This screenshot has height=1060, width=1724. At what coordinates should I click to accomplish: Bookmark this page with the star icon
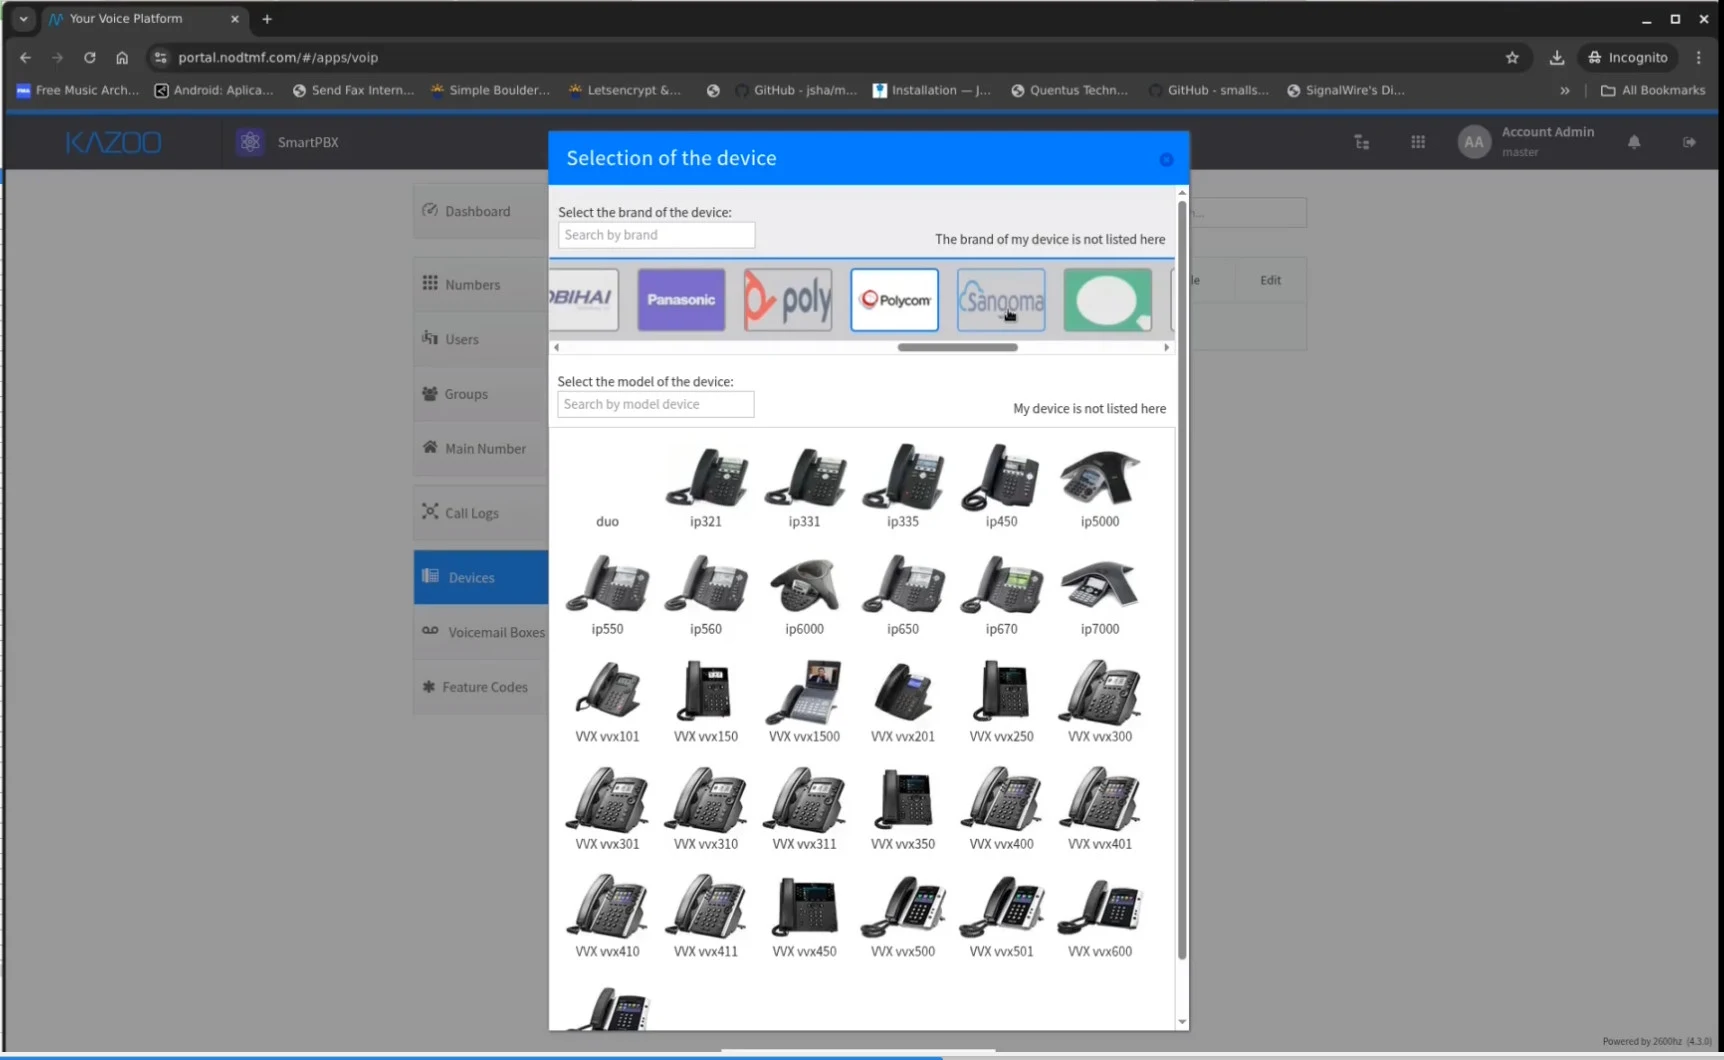[x=1512, y=58]
